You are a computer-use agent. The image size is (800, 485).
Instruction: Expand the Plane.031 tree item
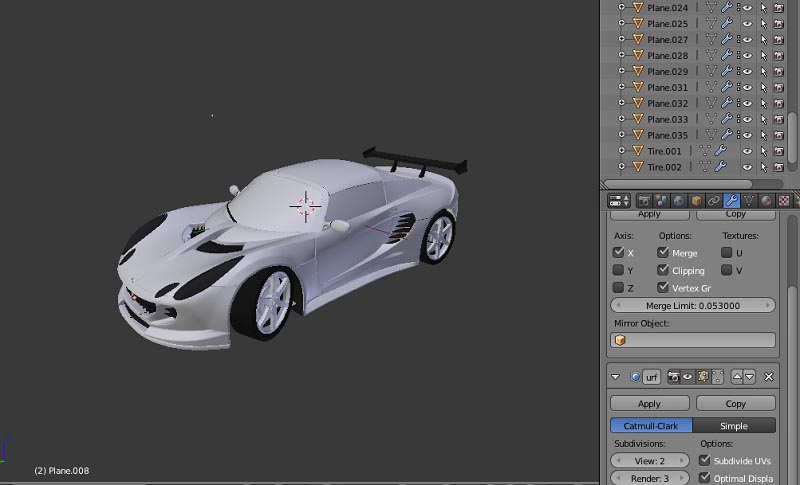(x=621, y=88)
